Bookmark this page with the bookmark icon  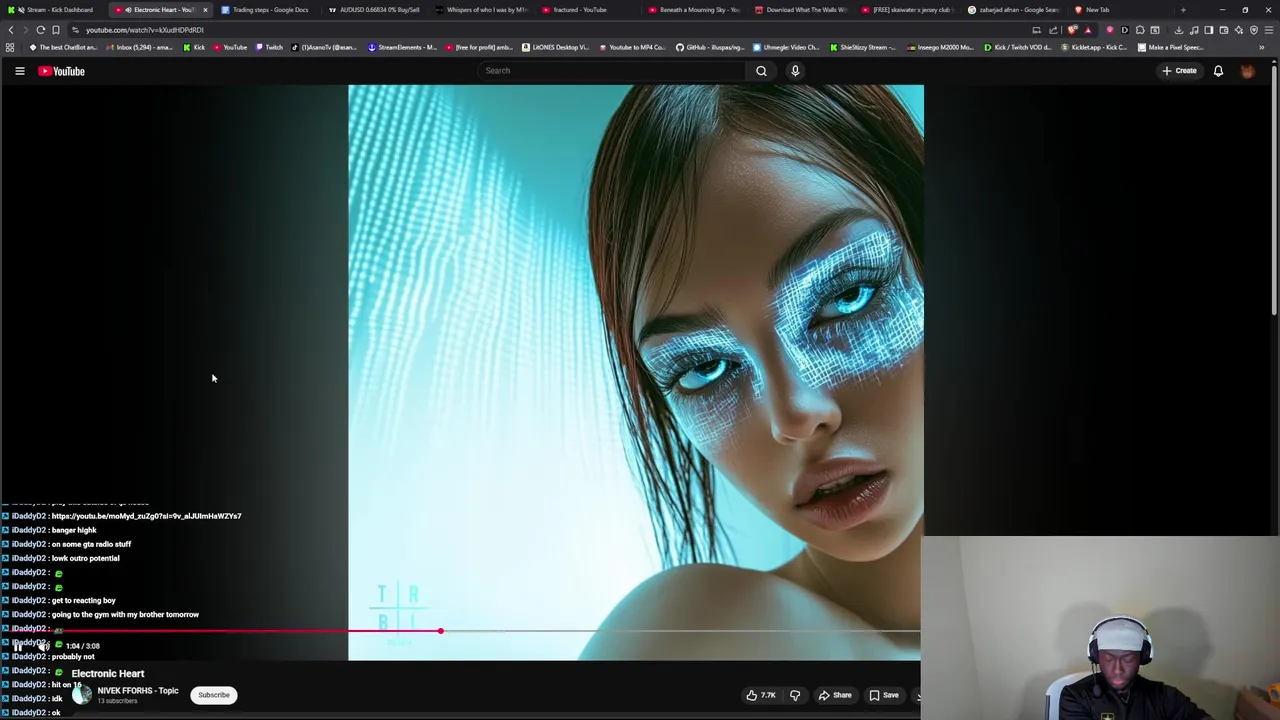[x=55, y=30]
